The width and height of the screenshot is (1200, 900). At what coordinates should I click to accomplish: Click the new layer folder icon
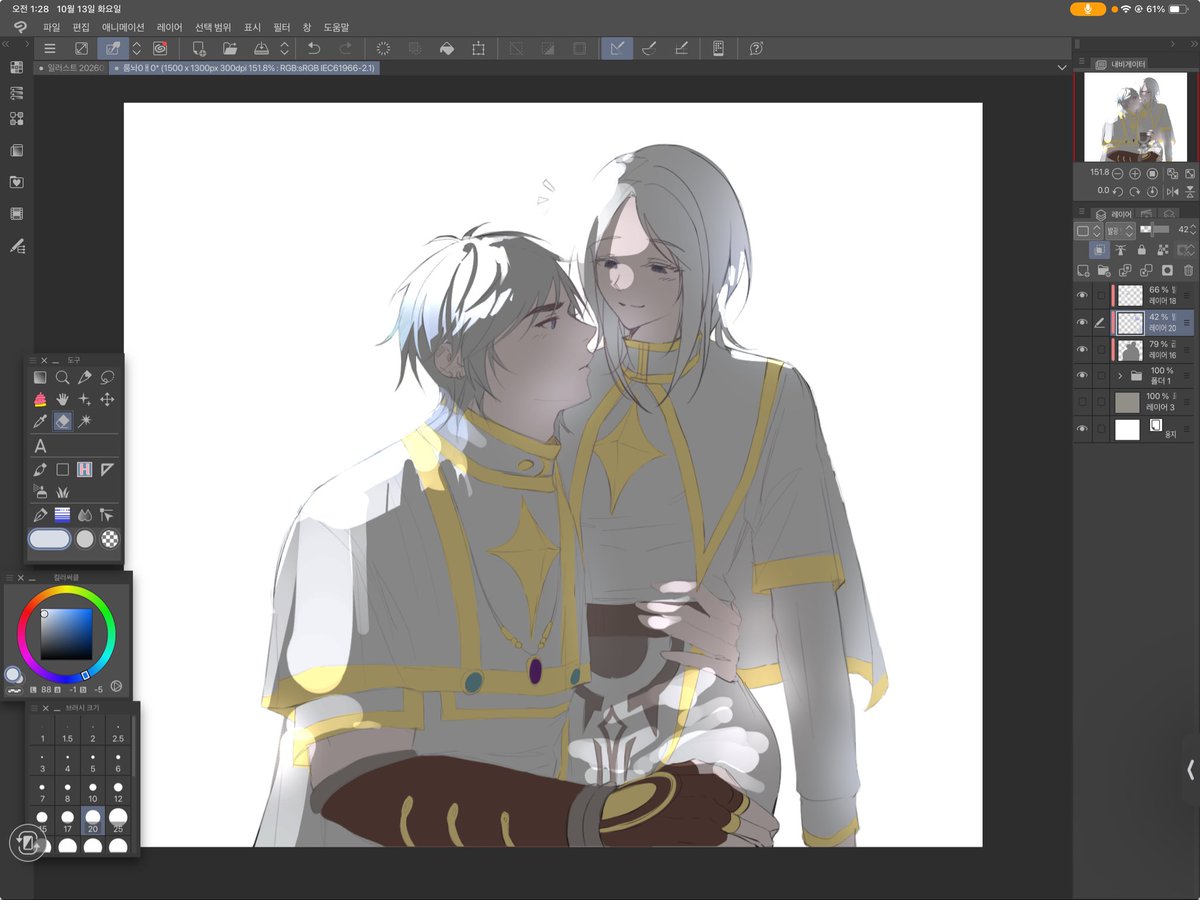[1104, 270]
